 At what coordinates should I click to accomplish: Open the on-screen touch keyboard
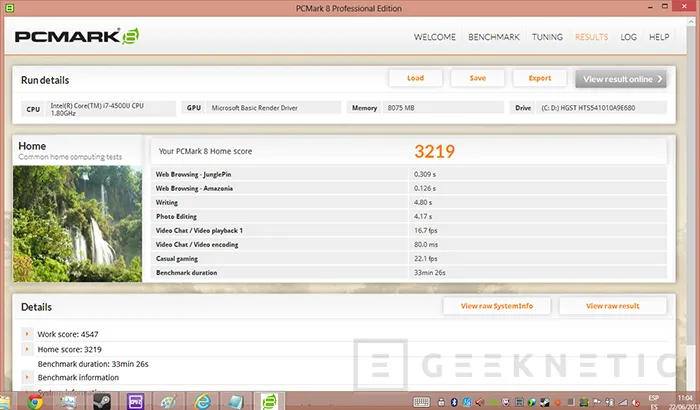click(x=422, y=402)
